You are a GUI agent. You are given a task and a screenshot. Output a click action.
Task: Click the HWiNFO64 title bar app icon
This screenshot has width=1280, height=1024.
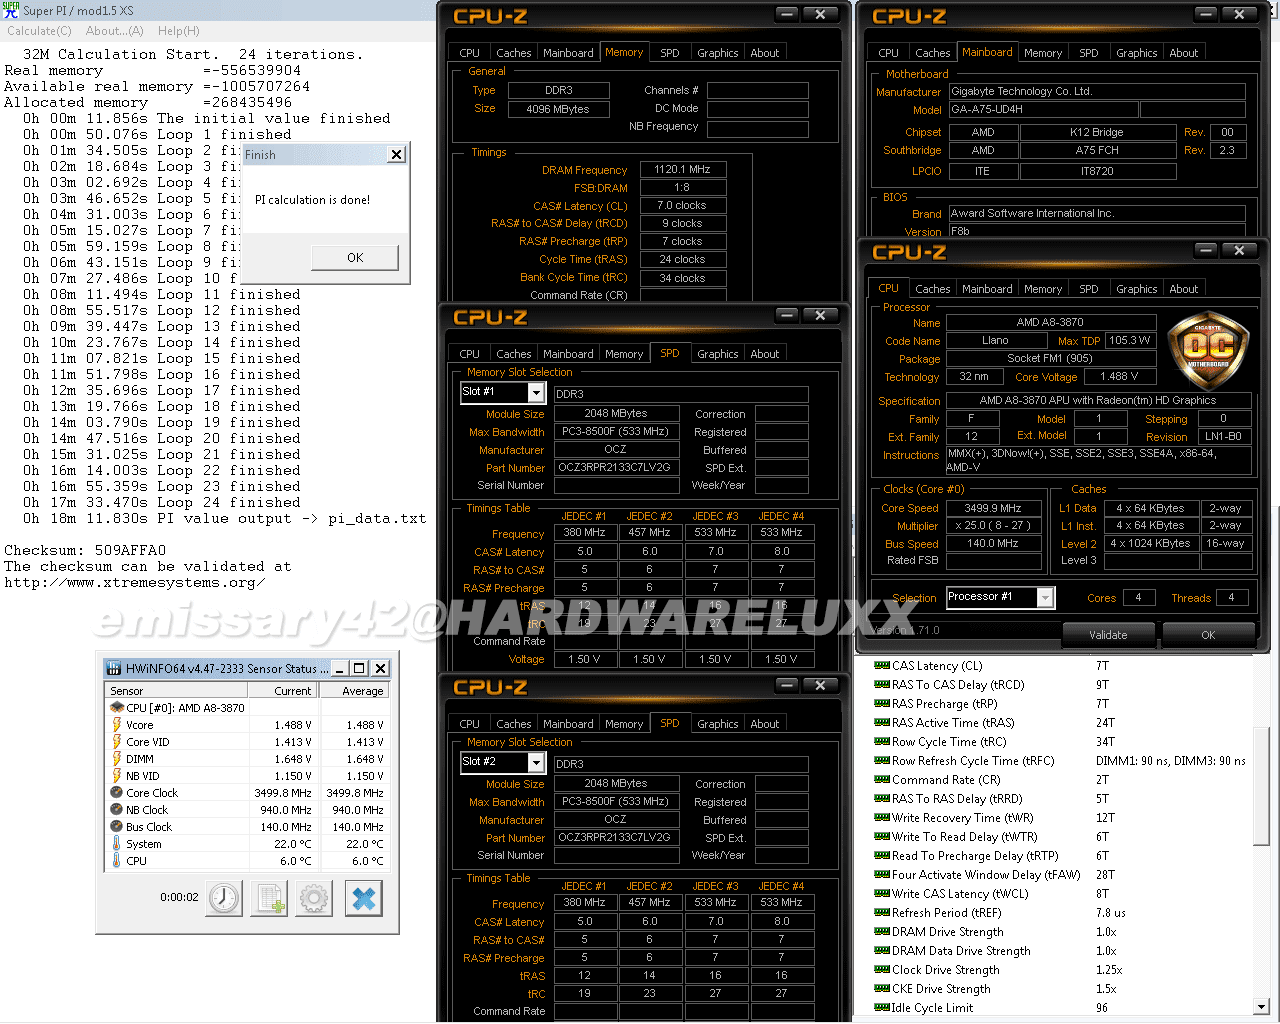point(114,668)
